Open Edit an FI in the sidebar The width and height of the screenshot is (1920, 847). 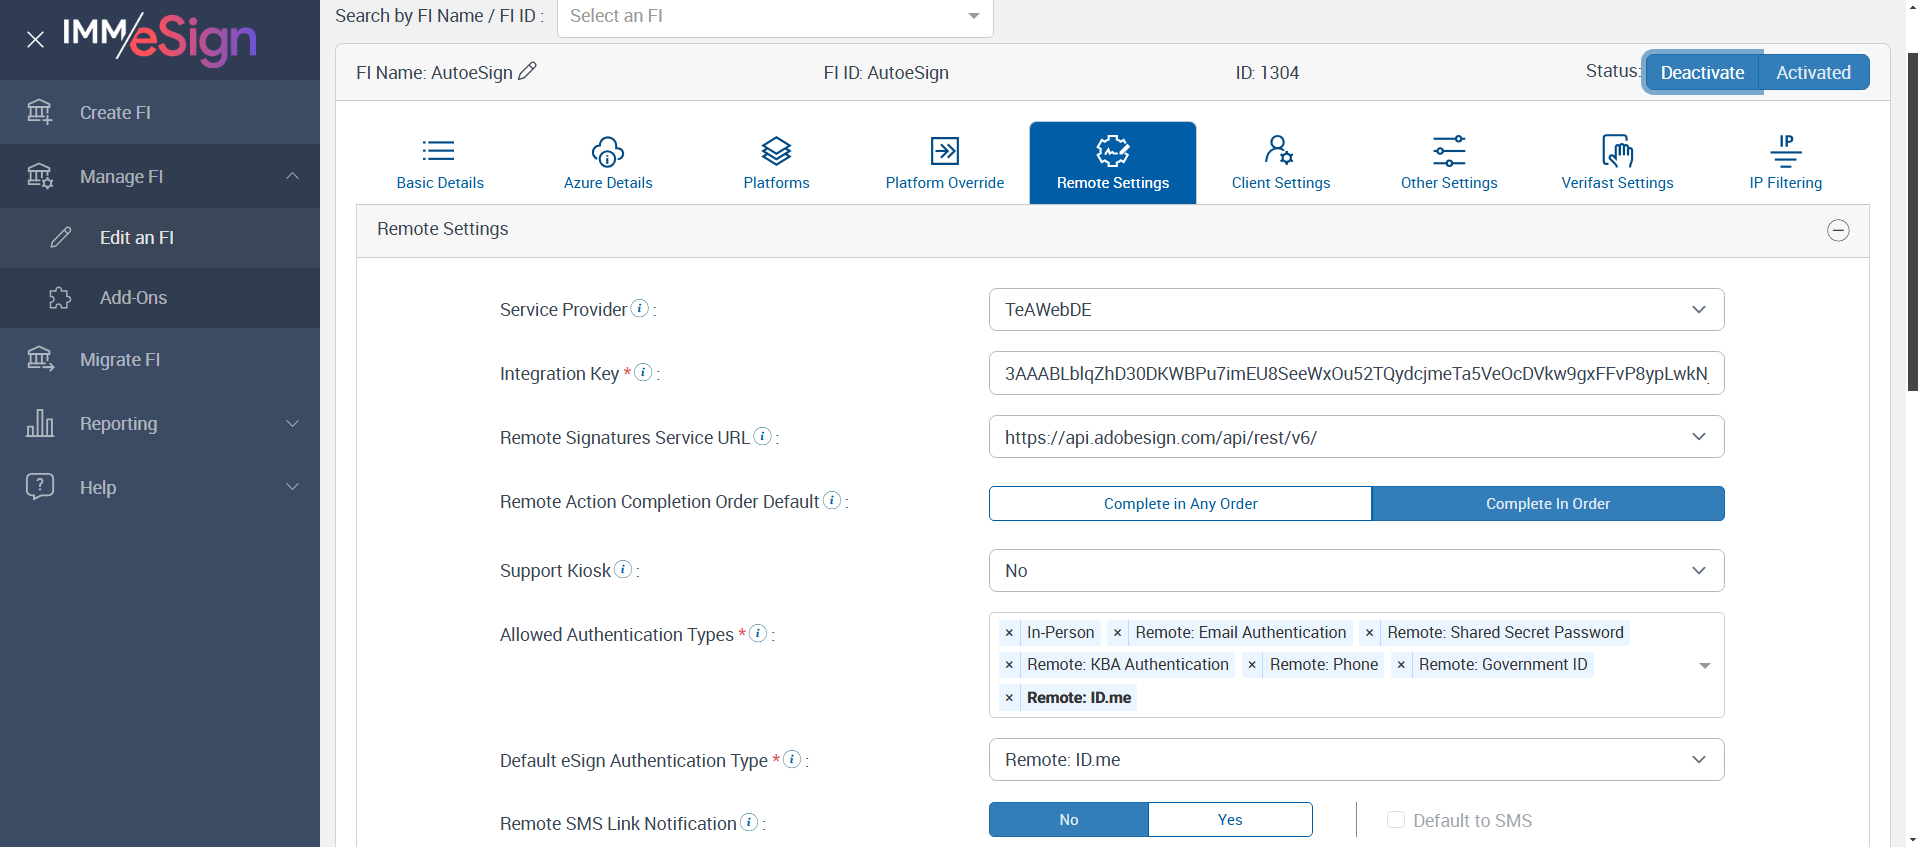160,238
